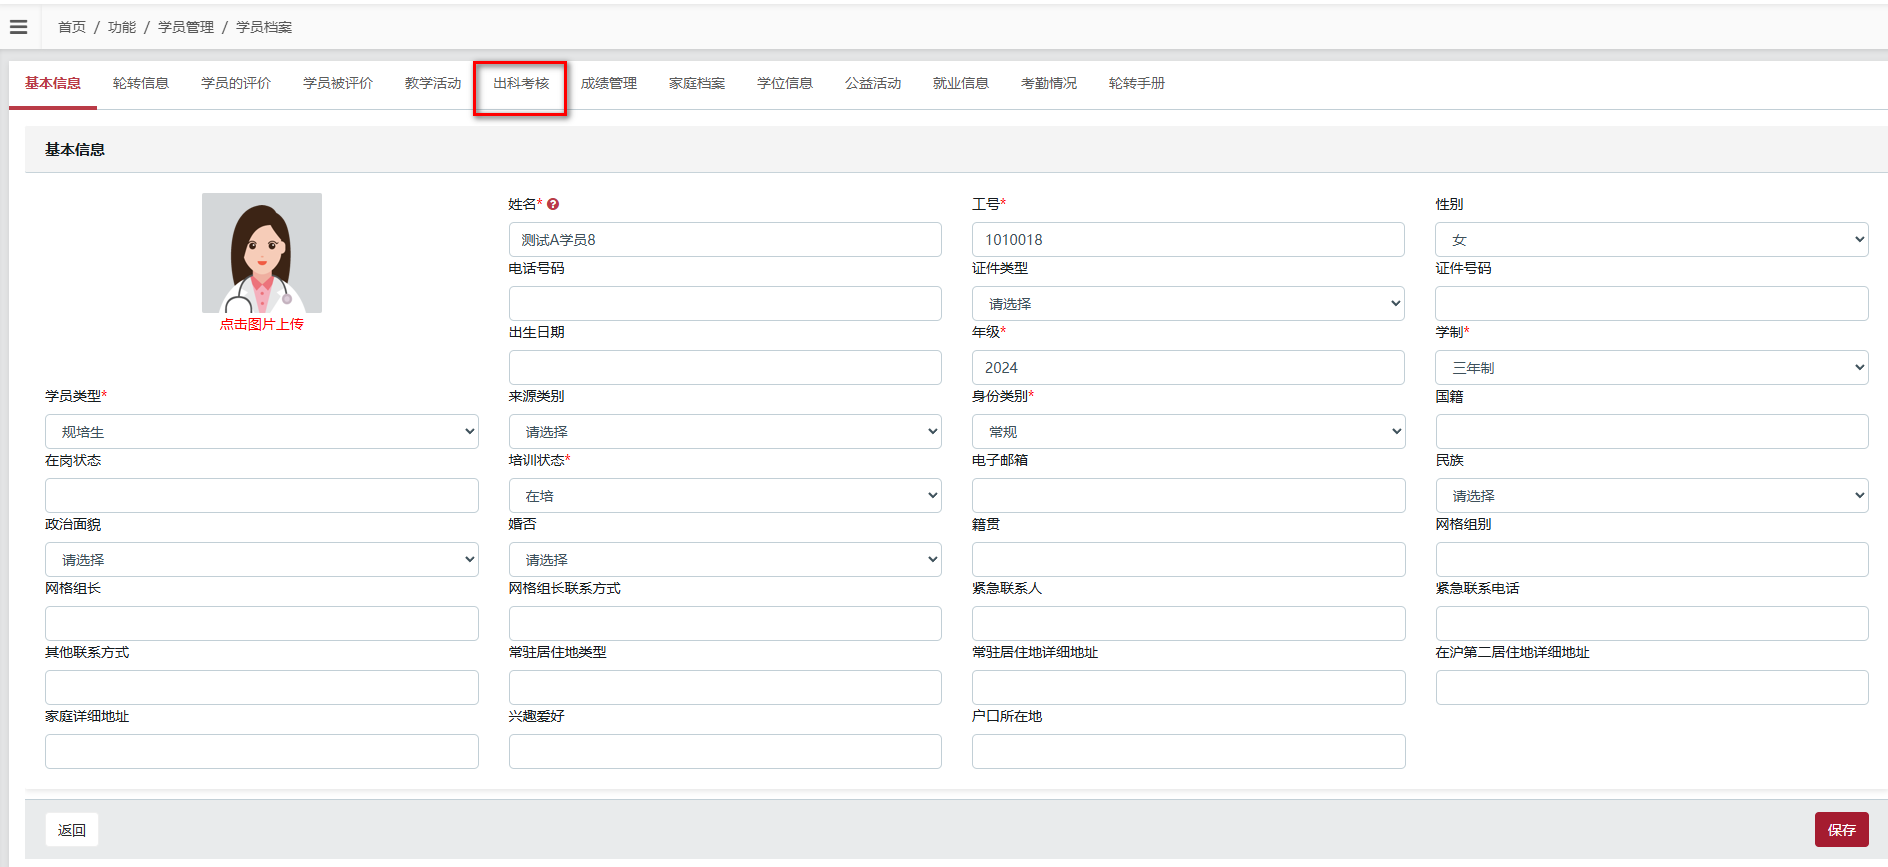Expand the 学制 dropdown showing 三年制
The width and height of the screenshot is (1888, 867).
pos(1652,368)
